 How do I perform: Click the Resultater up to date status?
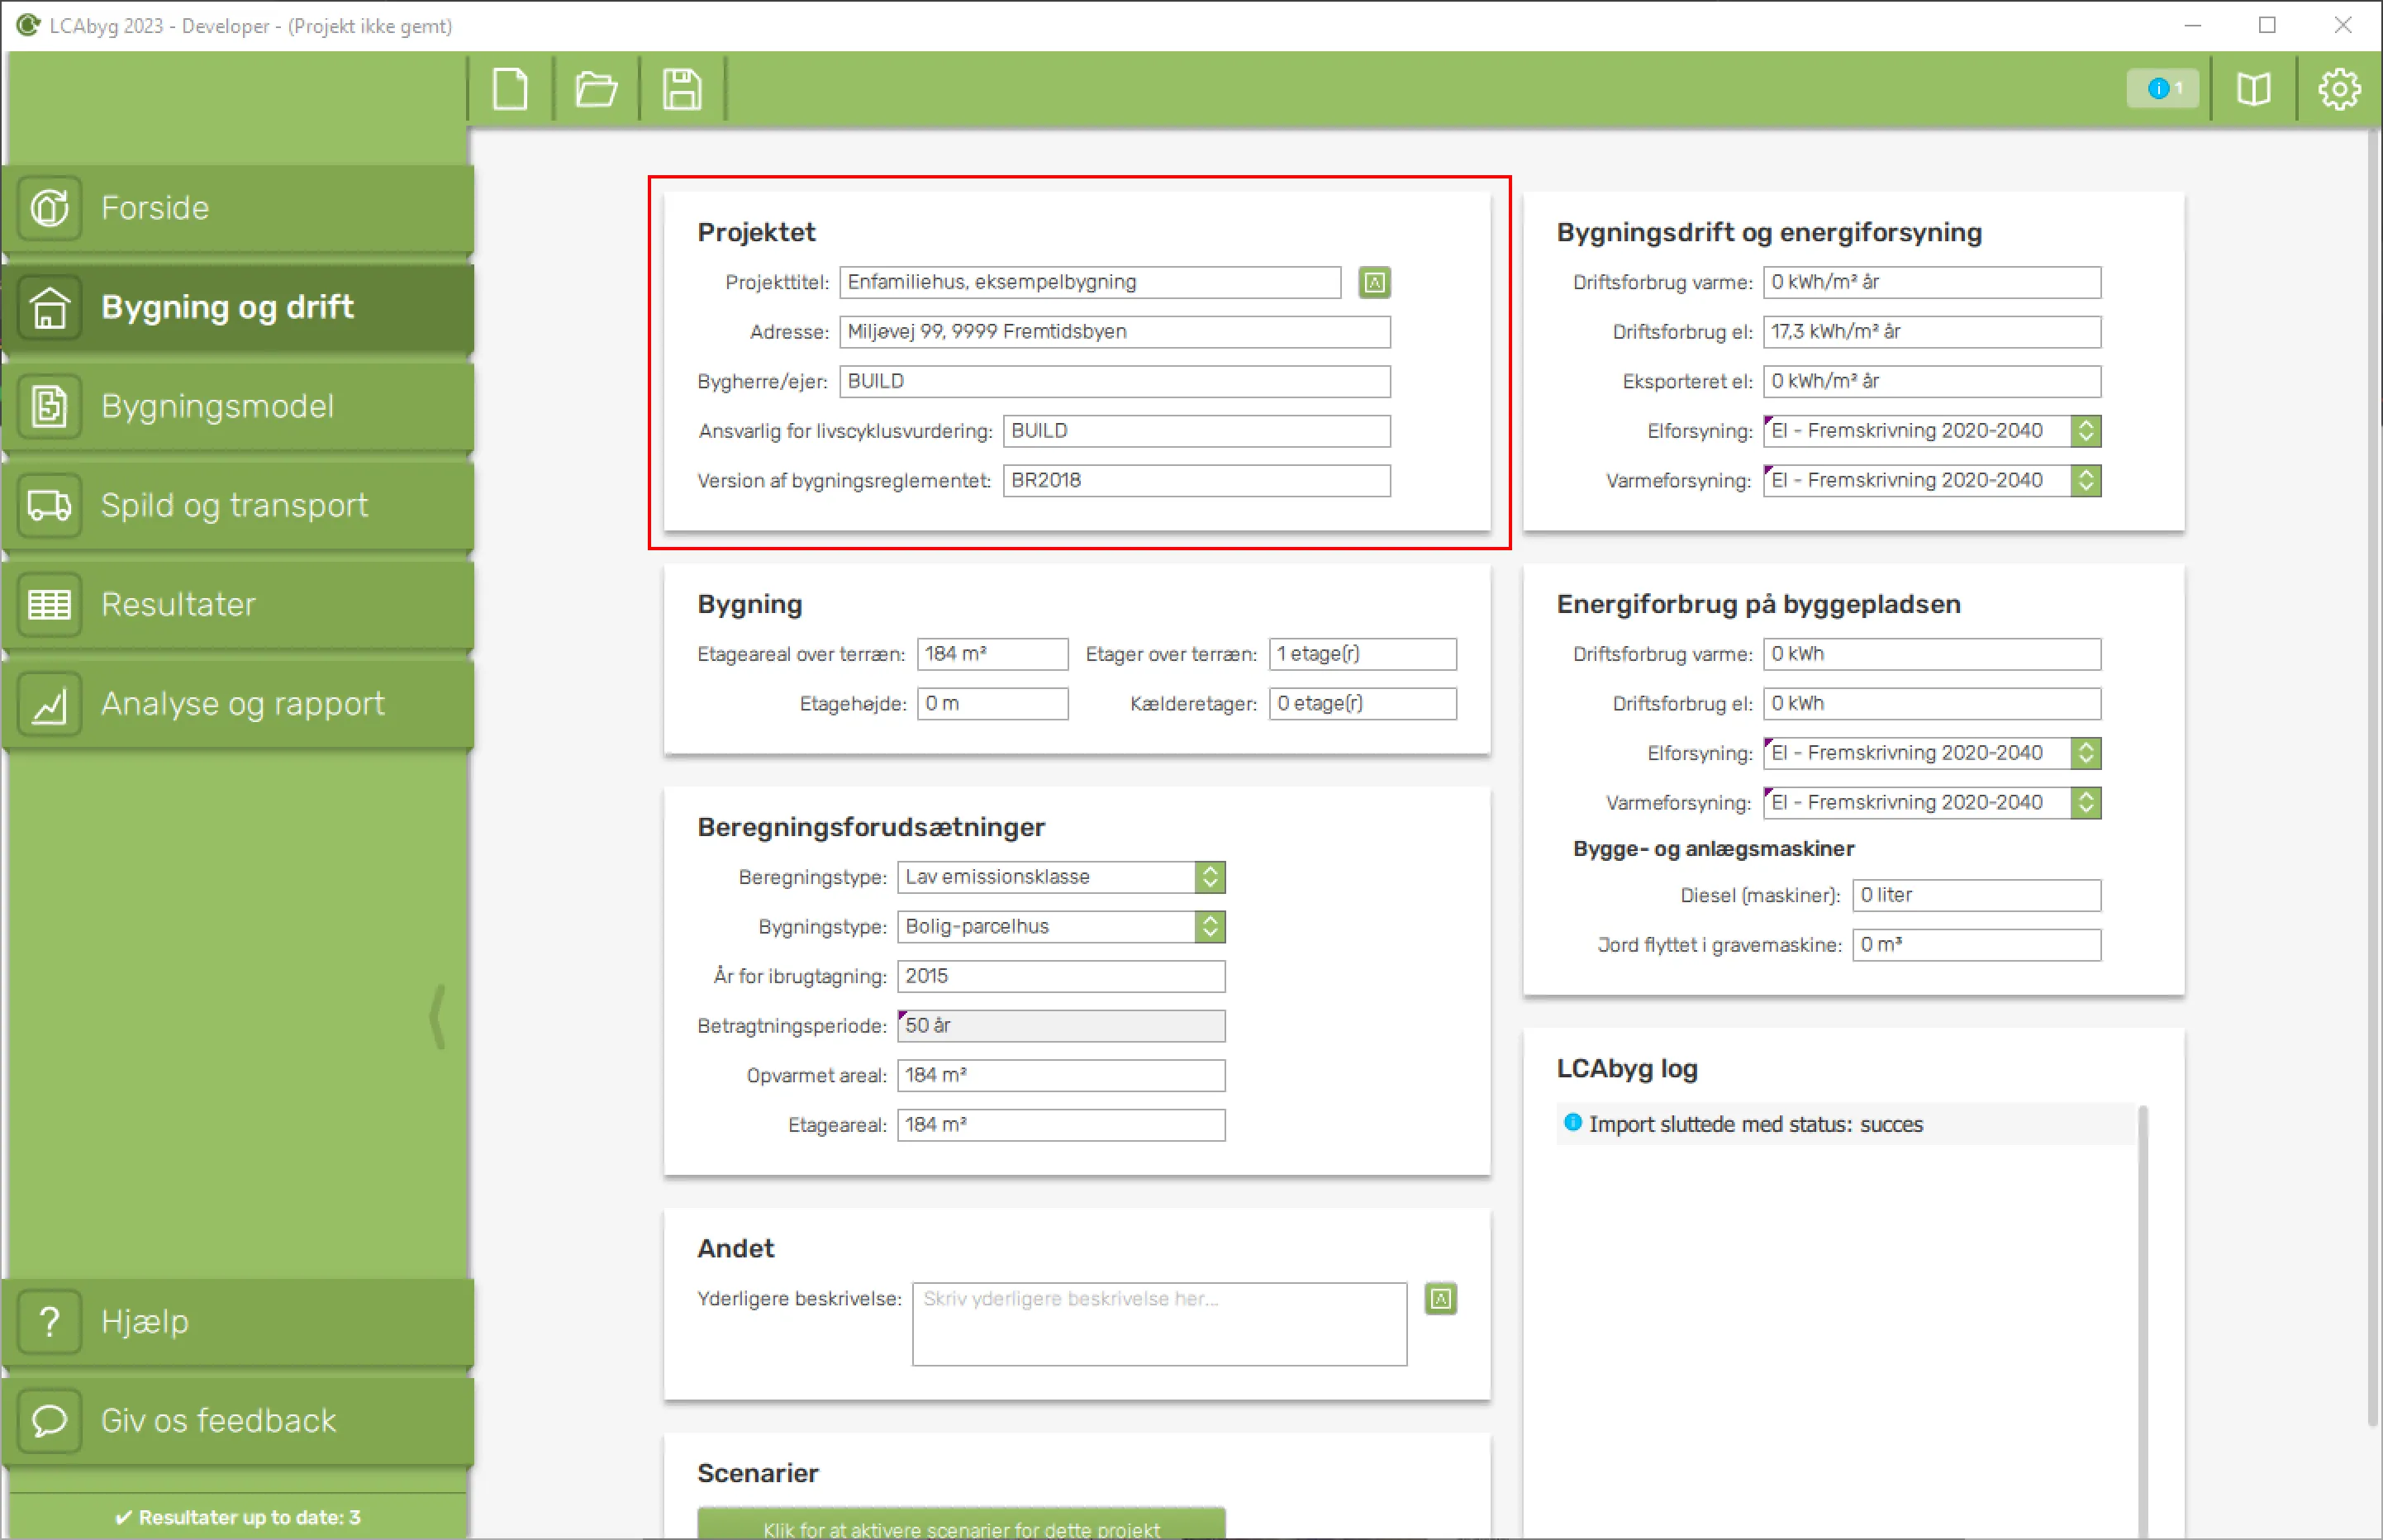(x=238, y=1517)
